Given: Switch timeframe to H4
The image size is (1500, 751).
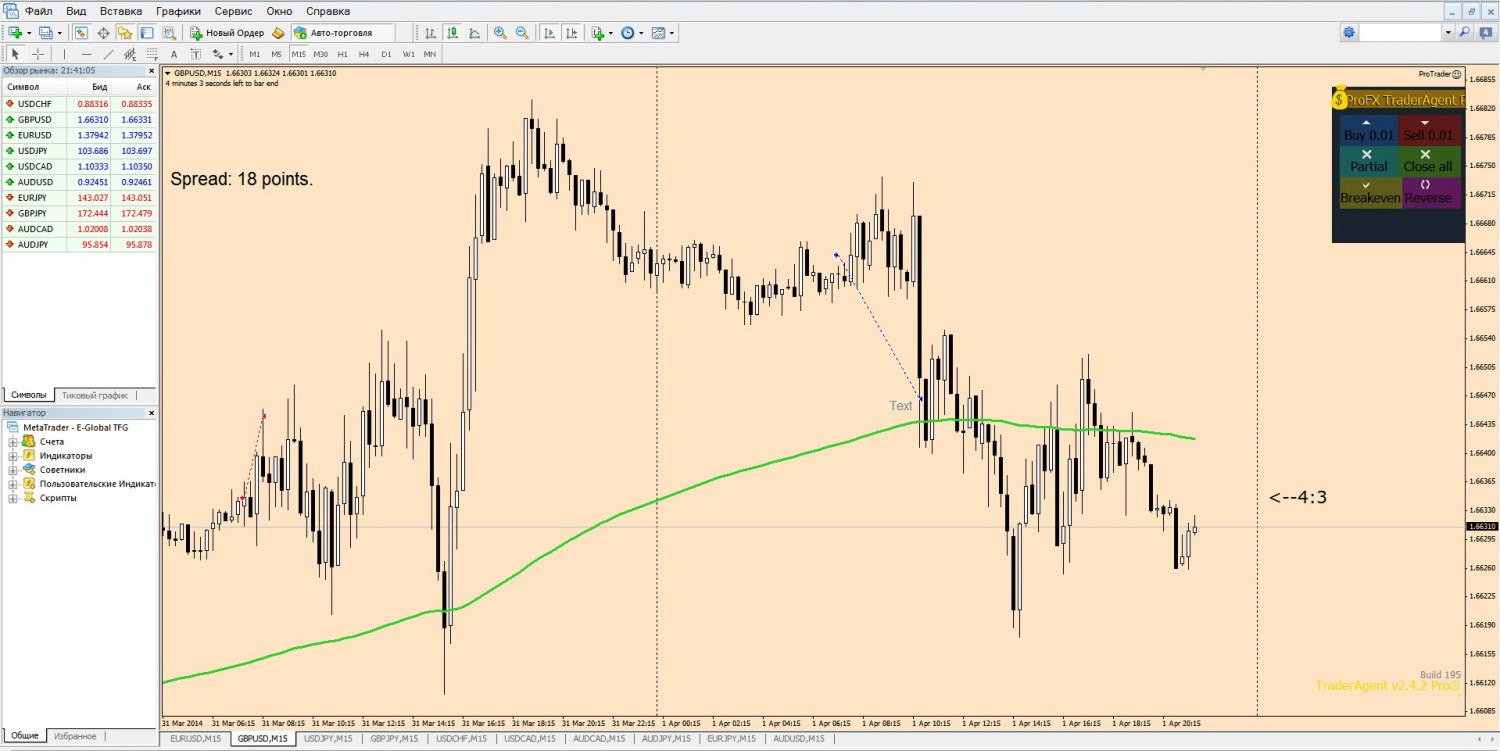Looking at the screenshot, I should click(x=364, y=54).
